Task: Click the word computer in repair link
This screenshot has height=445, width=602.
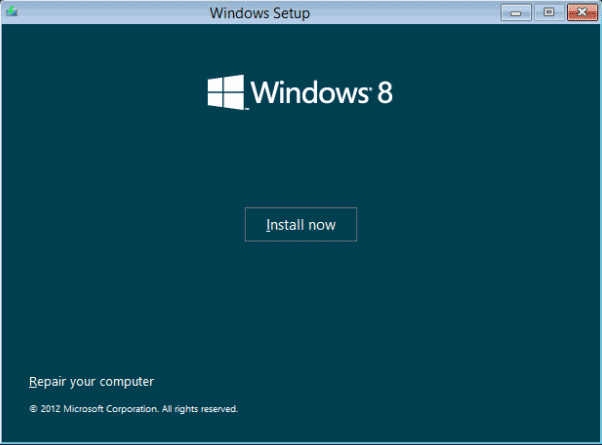Action: click(128, 381)
